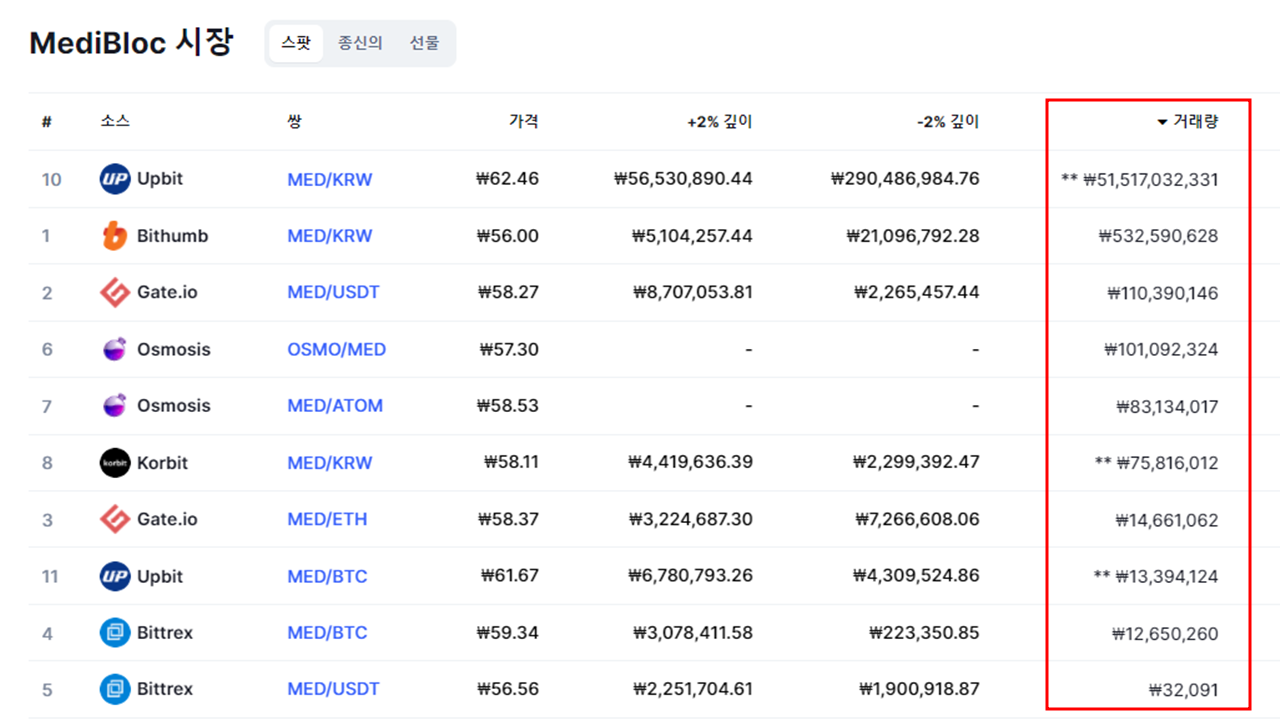Sort table by 소스 column header

pos(115,122)
